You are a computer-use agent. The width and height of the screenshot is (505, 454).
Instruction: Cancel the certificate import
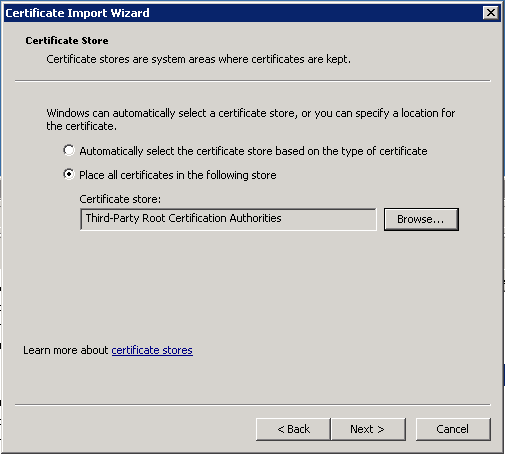[x=453, y=429]
